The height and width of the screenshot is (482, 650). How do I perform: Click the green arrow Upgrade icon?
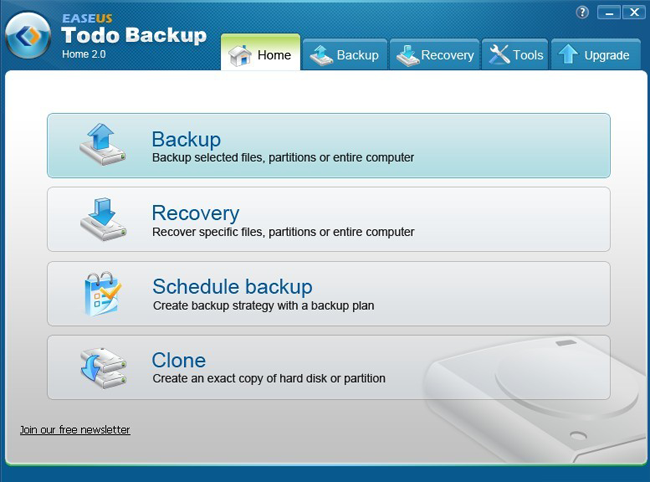click(568, 55)
